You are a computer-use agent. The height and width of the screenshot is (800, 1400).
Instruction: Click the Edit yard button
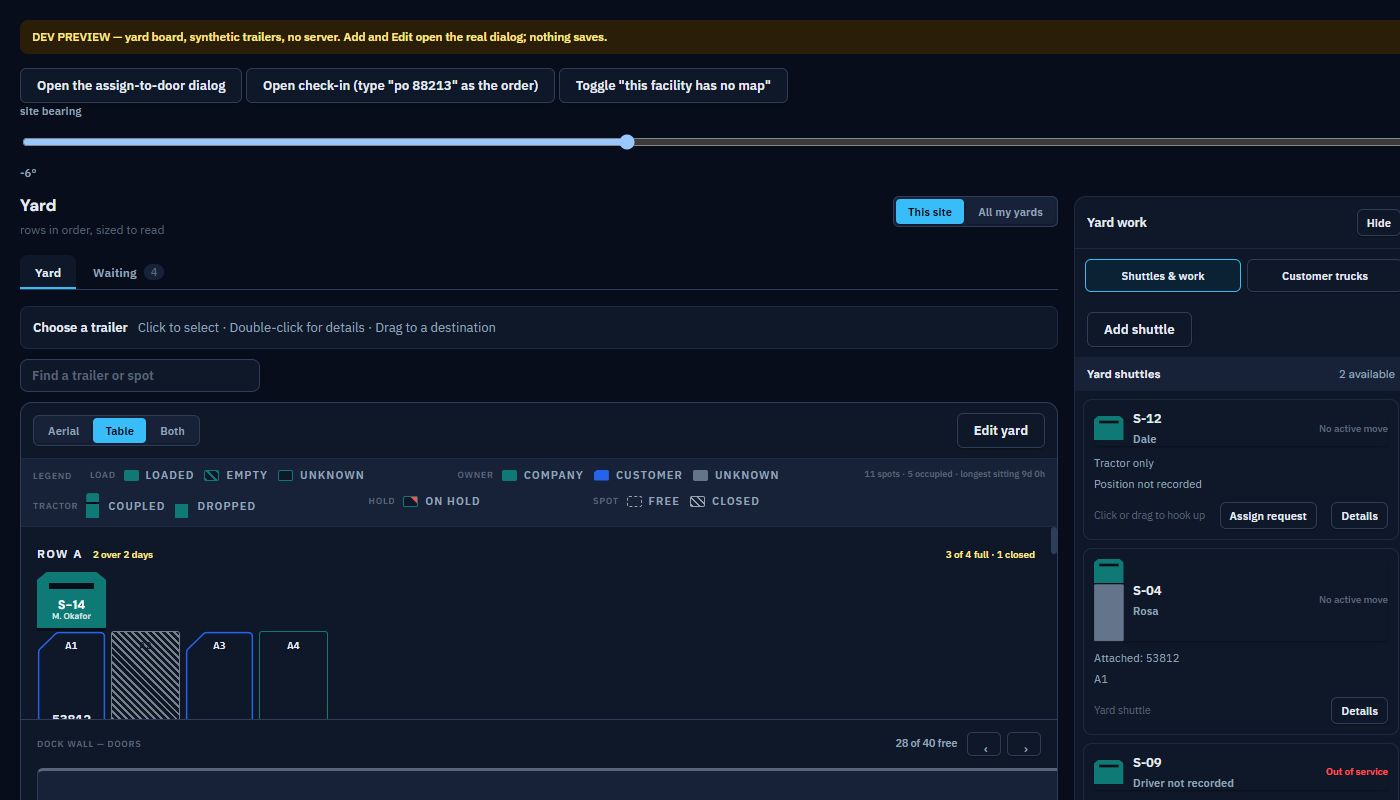(1001, 430)
